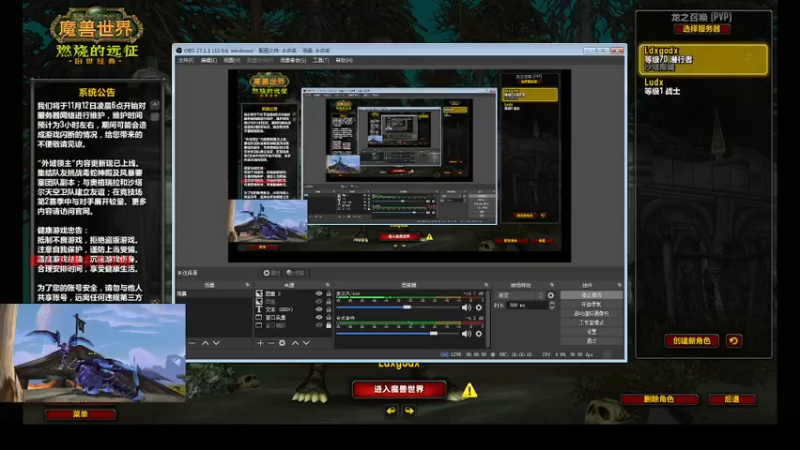800x450 pixels.
Task: Select Ldxgodx level 70 character
Action: pyautogui.click(x=704, y=59)
